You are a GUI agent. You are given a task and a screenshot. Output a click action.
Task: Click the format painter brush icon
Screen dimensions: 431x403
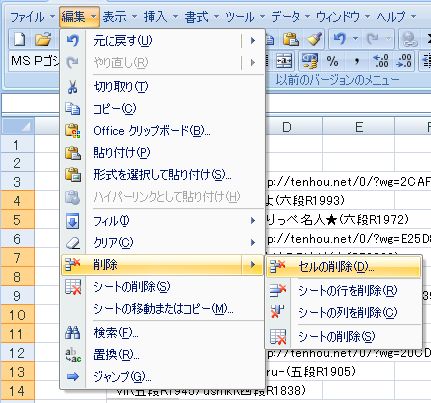pyautogui.click(x=314, y=39)
